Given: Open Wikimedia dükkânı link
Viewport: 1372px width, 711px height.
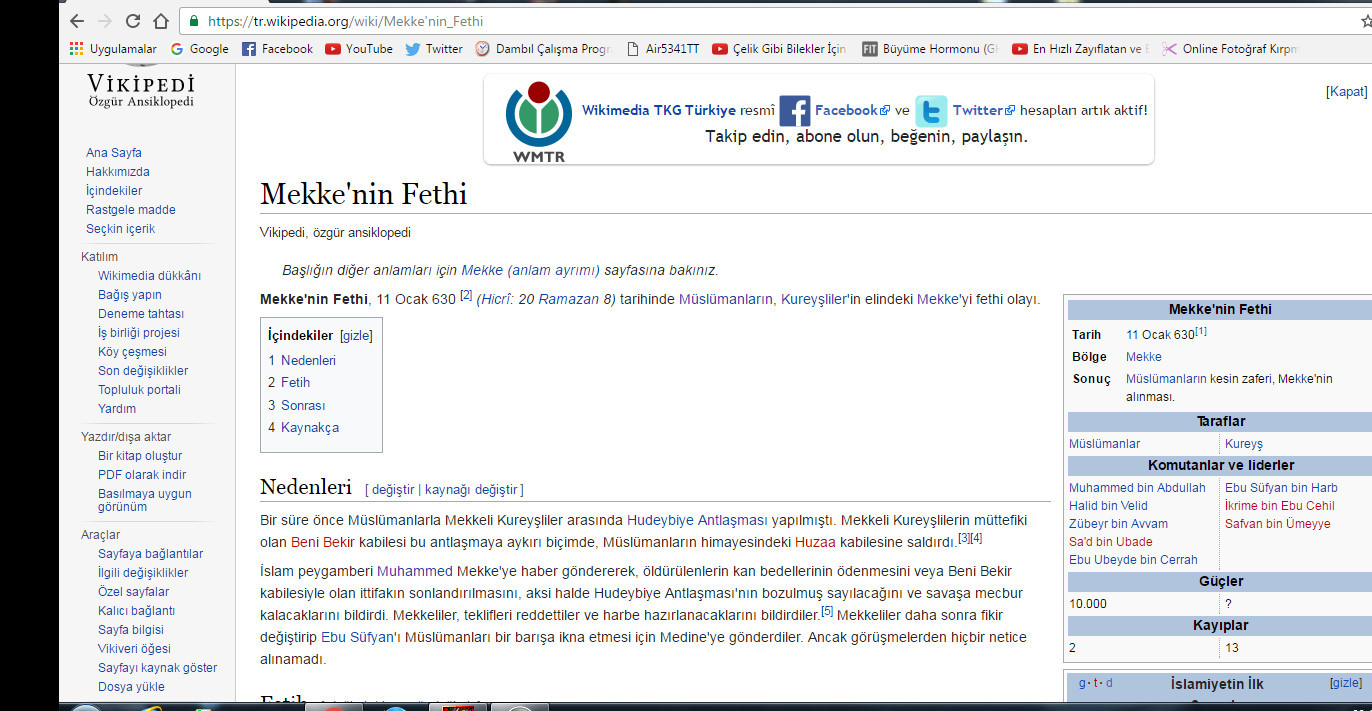Looking at the screenshot, I should point(150,276).
